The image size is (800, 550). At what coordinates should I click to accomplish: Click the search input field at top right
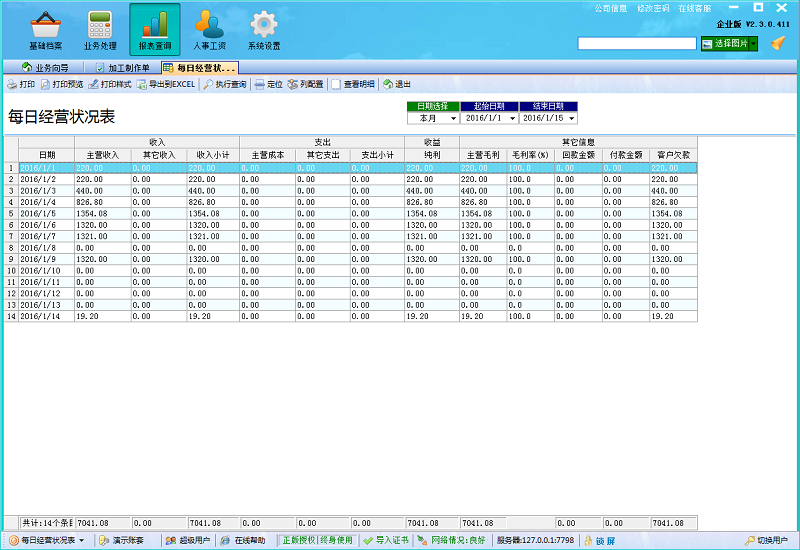tap(636, 43)
